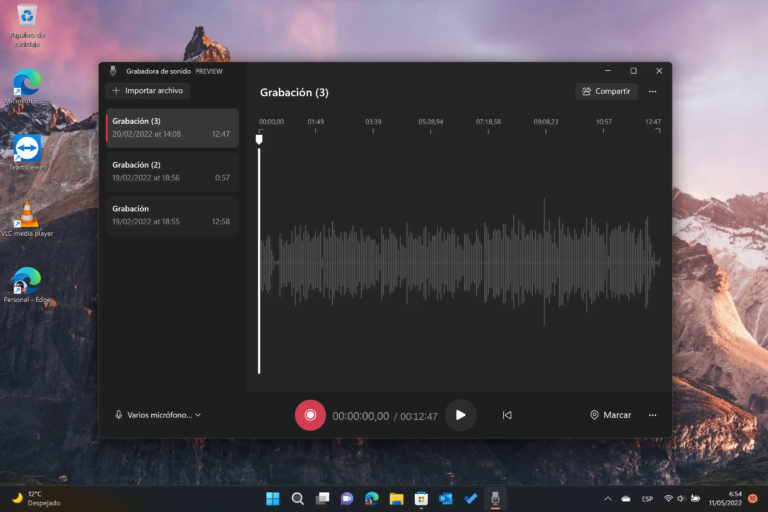Open volume speaker tray icon
Screen dimensions: 768x512
tap(681, 499)
